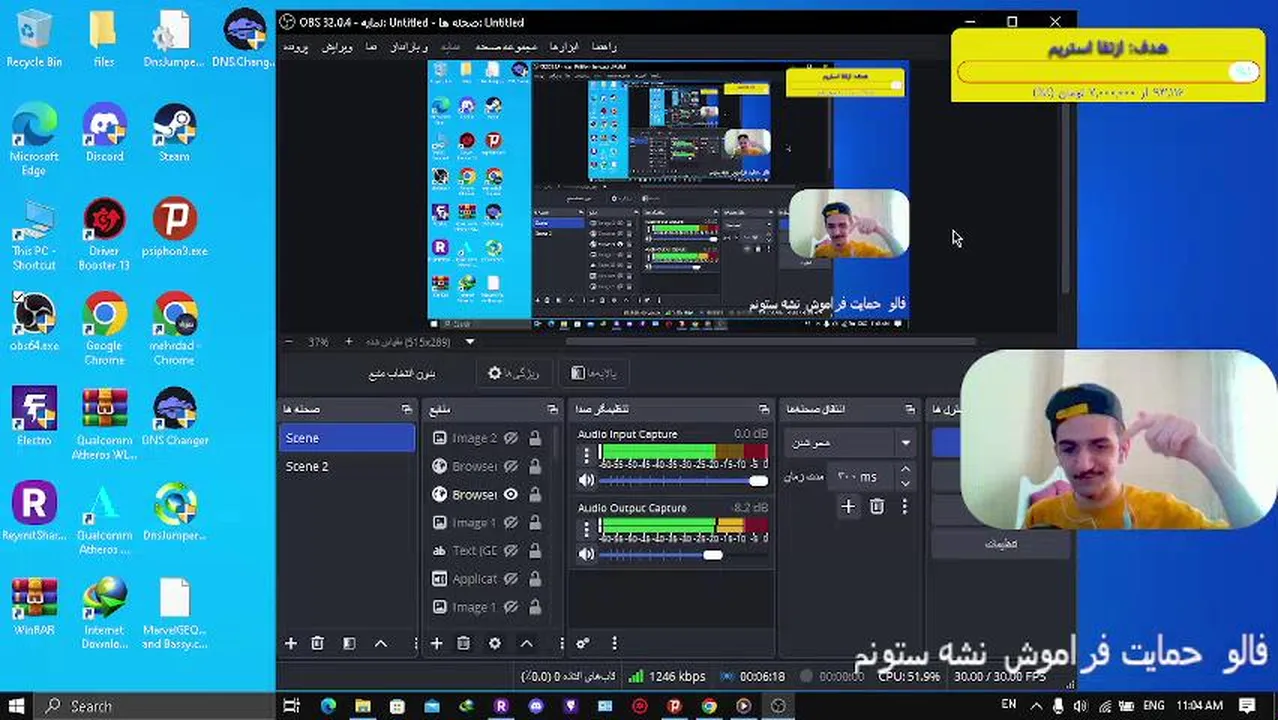Float the Audio Mixer dock panel icon
1278x720 pixels.
[x=764, y=409]
